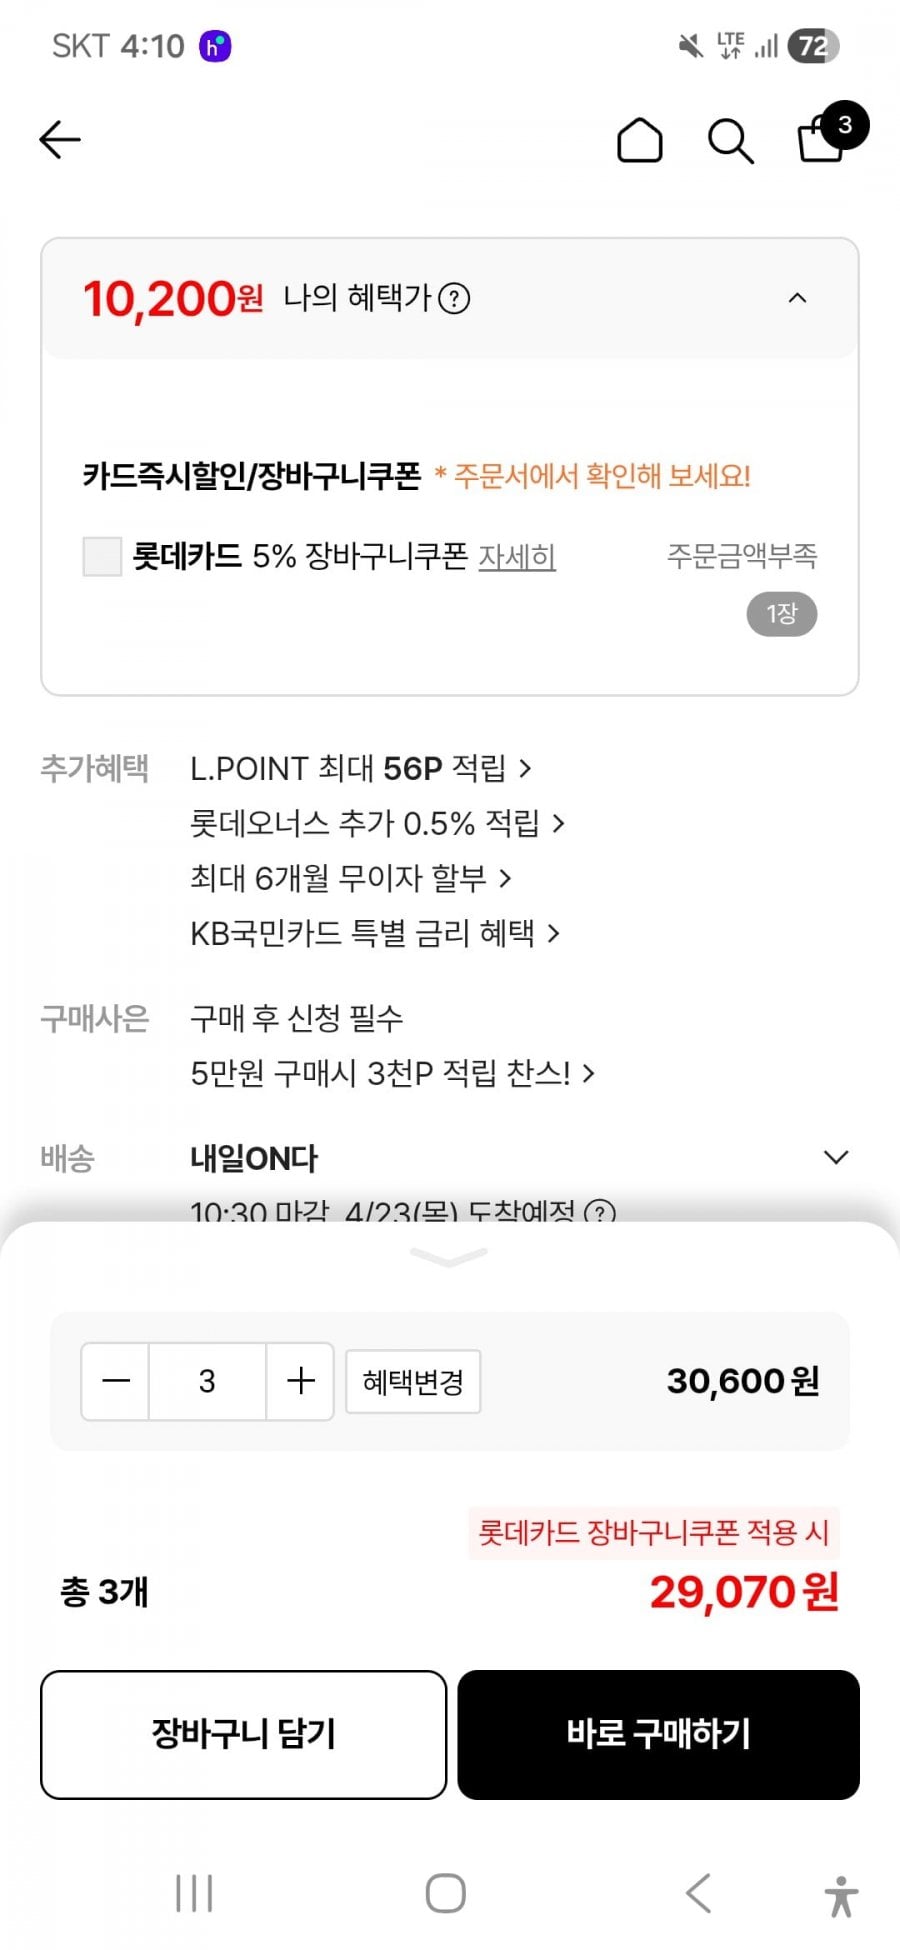Check the 롯데카드 5% 장바구니쿠폰 checkbox
Screen dimensions: 900x1950
coord(102,556)
